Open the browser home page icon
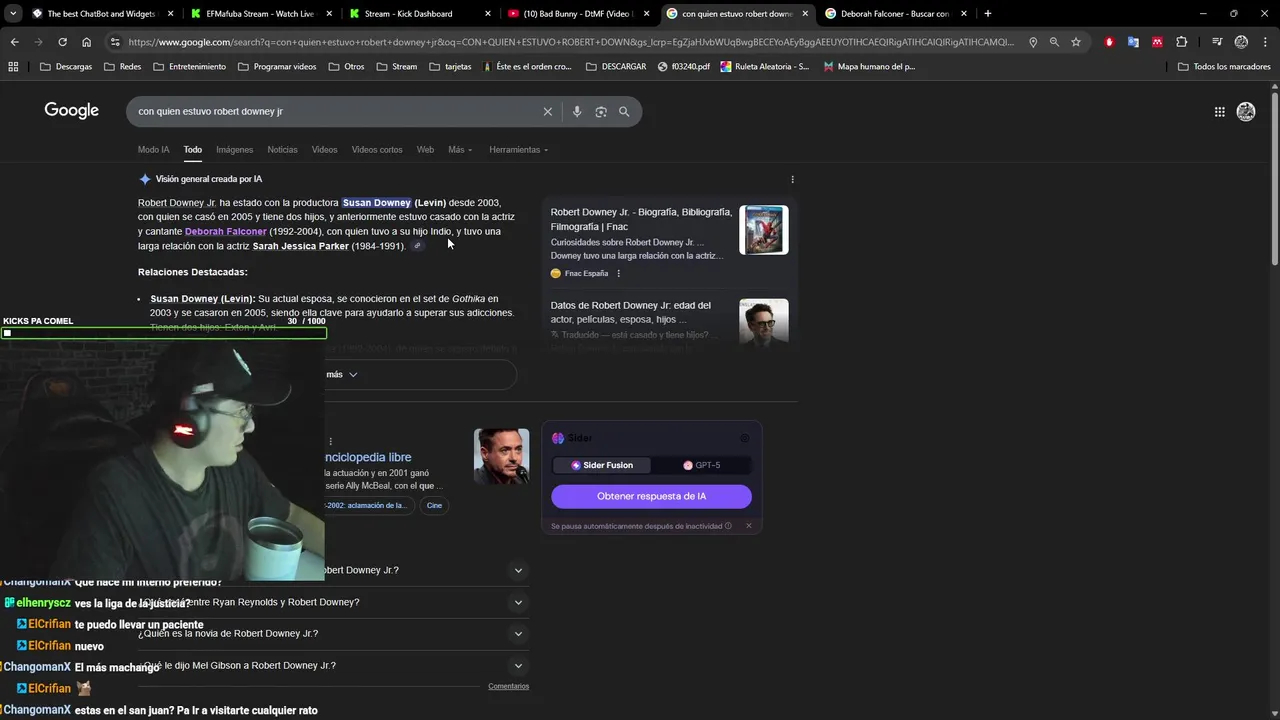Screen dimensions: 1280x720 pyautogui.click(x=87, y=42)
